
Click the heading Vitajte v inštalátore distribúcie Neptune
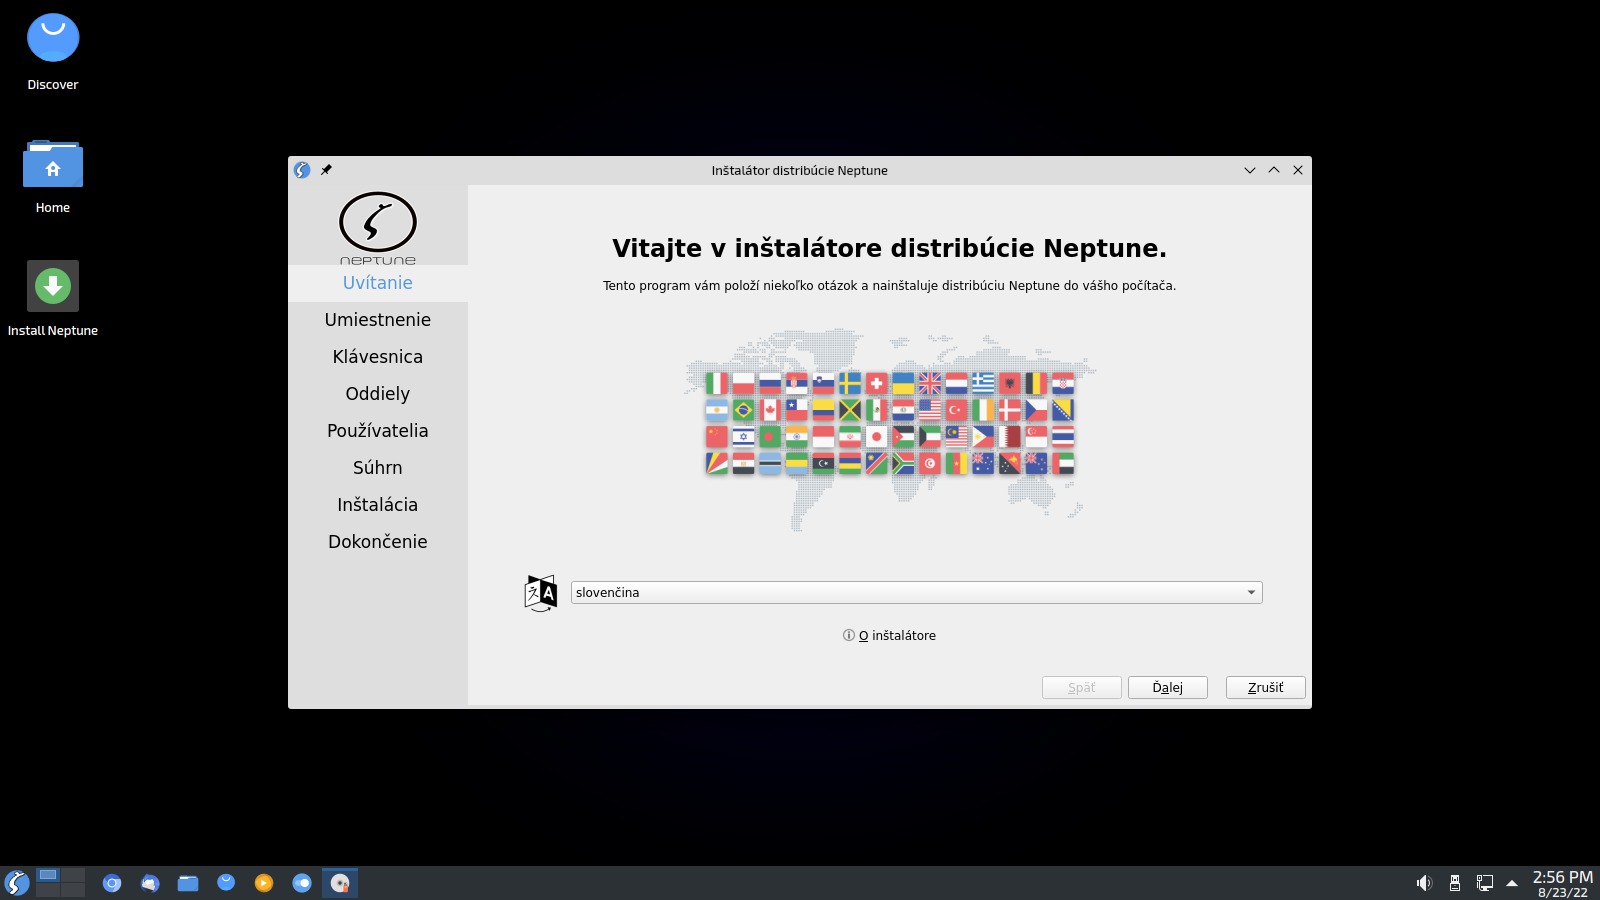tap(890, 248)
